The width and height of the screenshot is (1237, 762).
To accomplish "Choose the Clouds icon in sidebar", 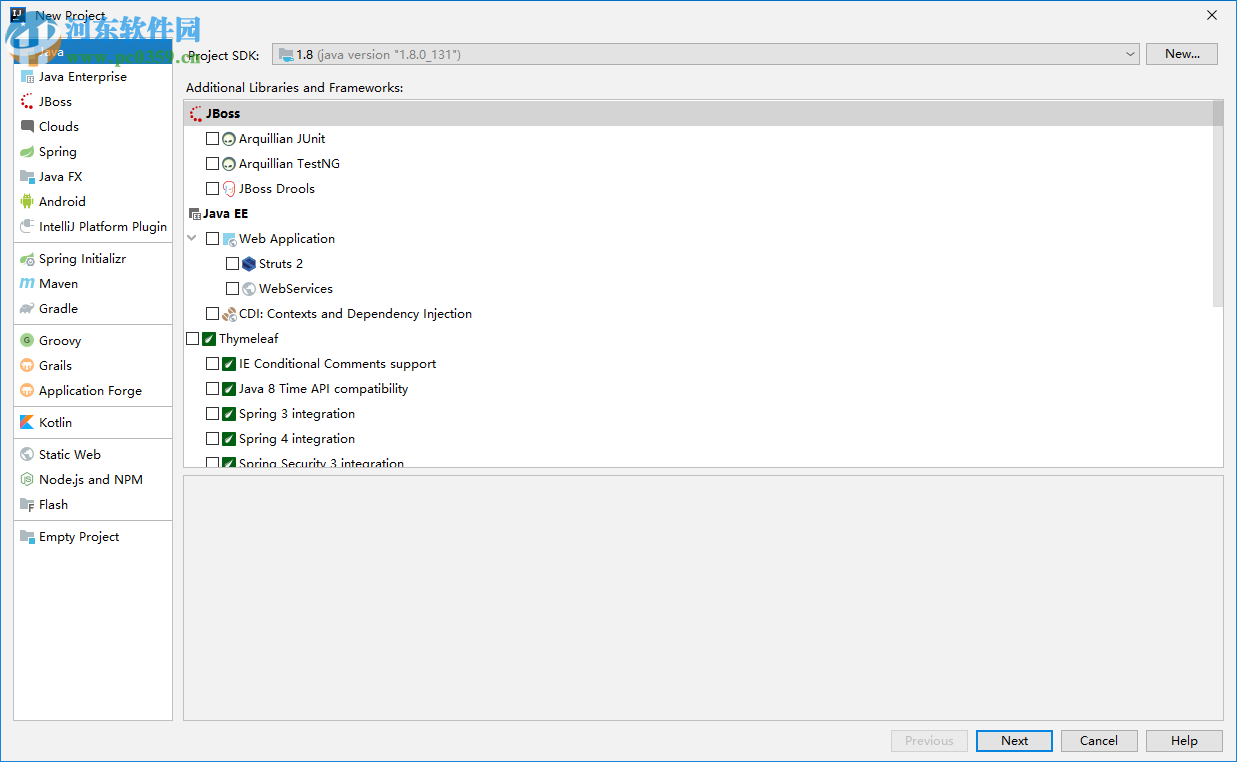I will [x=27, y=127].
